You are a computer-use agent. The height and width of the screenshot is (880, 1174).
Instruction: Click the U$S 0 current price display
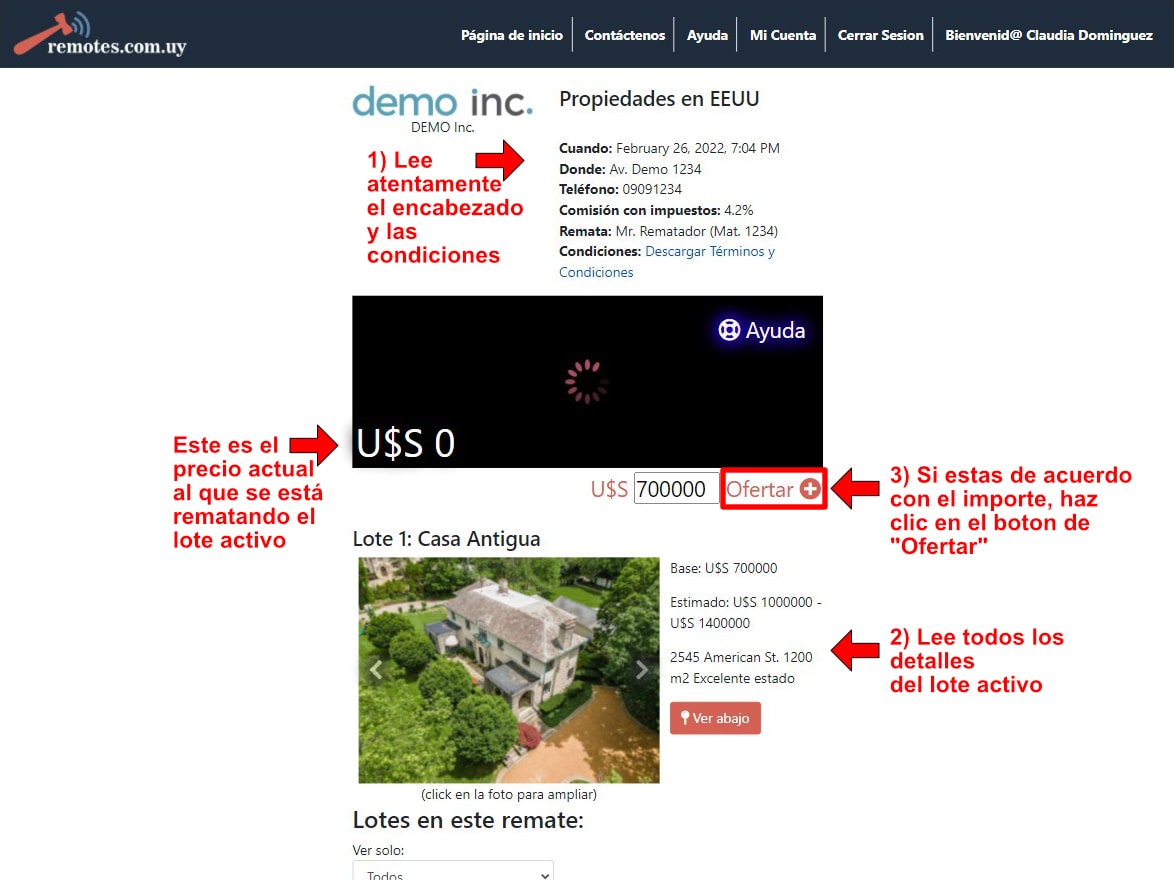coord(405,443)
